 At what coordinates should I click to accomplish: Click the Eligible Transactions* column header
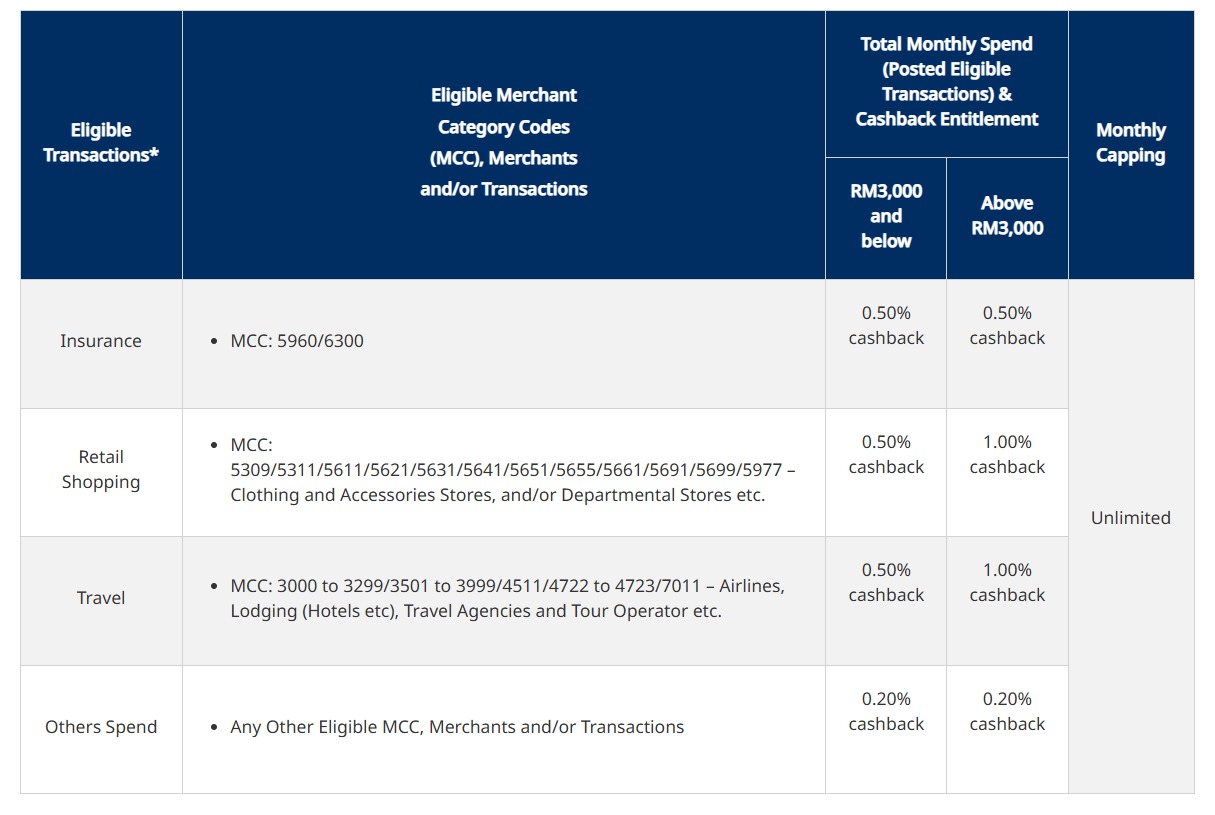[101, 143]
